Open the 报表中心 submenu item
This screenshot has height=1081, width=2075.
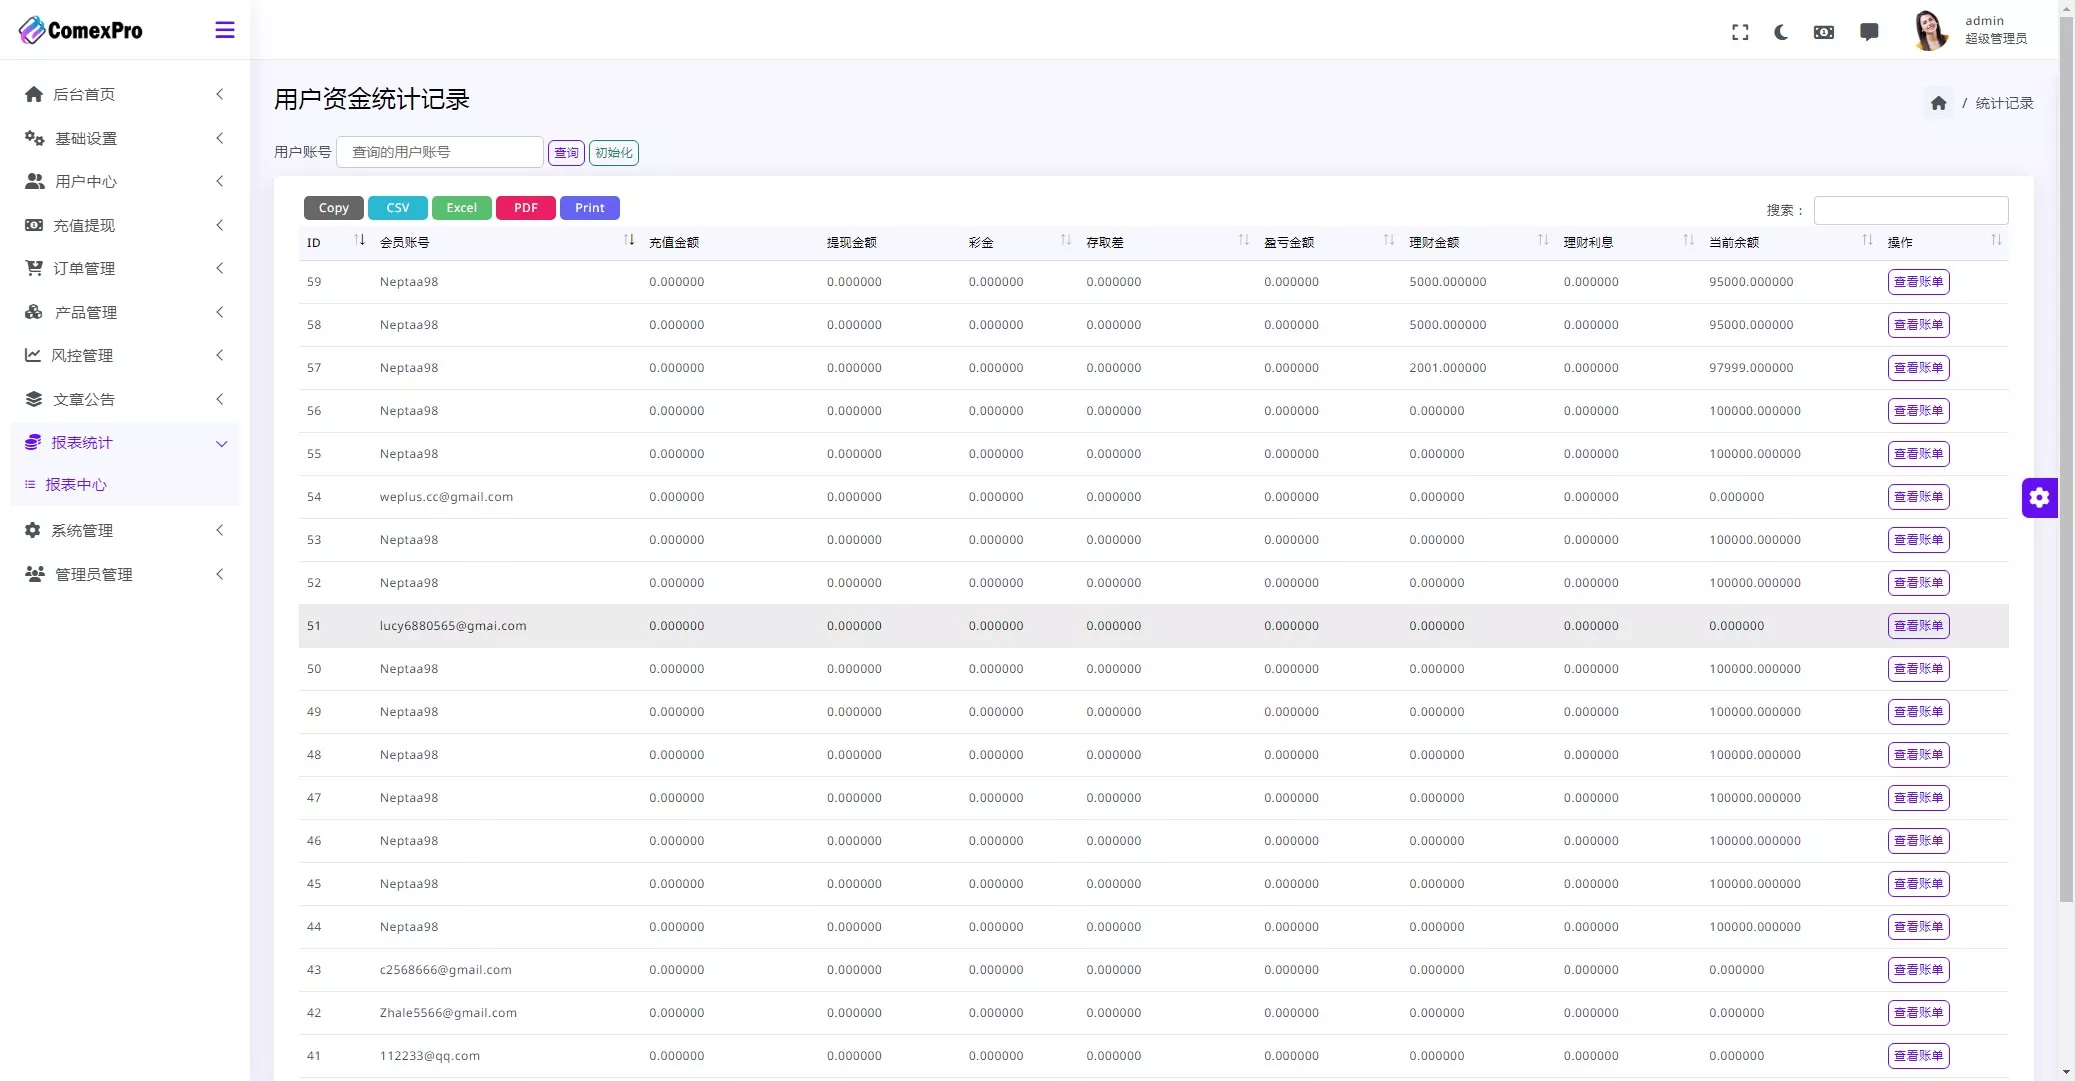pos(76,485)
